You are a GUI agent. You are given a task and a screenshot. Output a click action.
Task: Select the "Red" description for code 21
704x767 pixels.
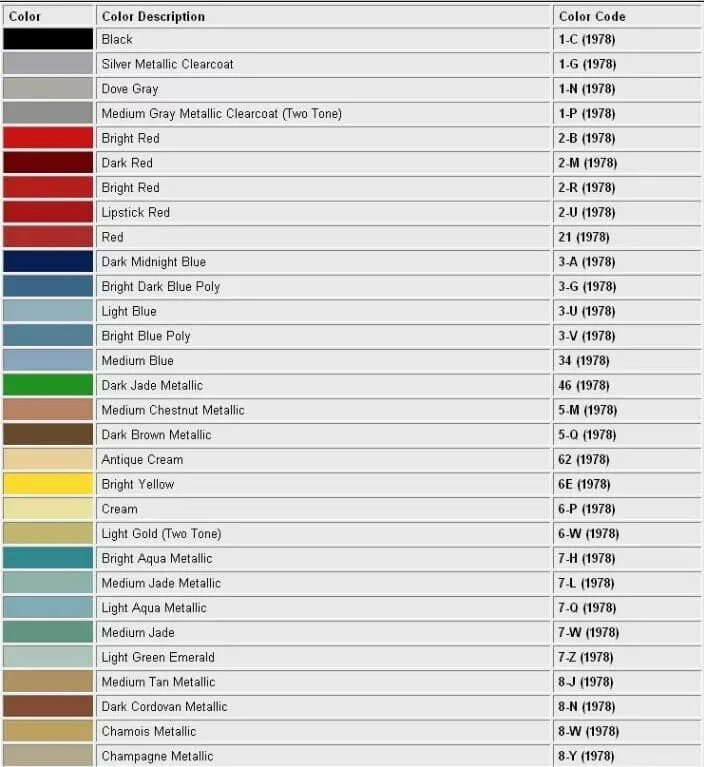[113, 237]
